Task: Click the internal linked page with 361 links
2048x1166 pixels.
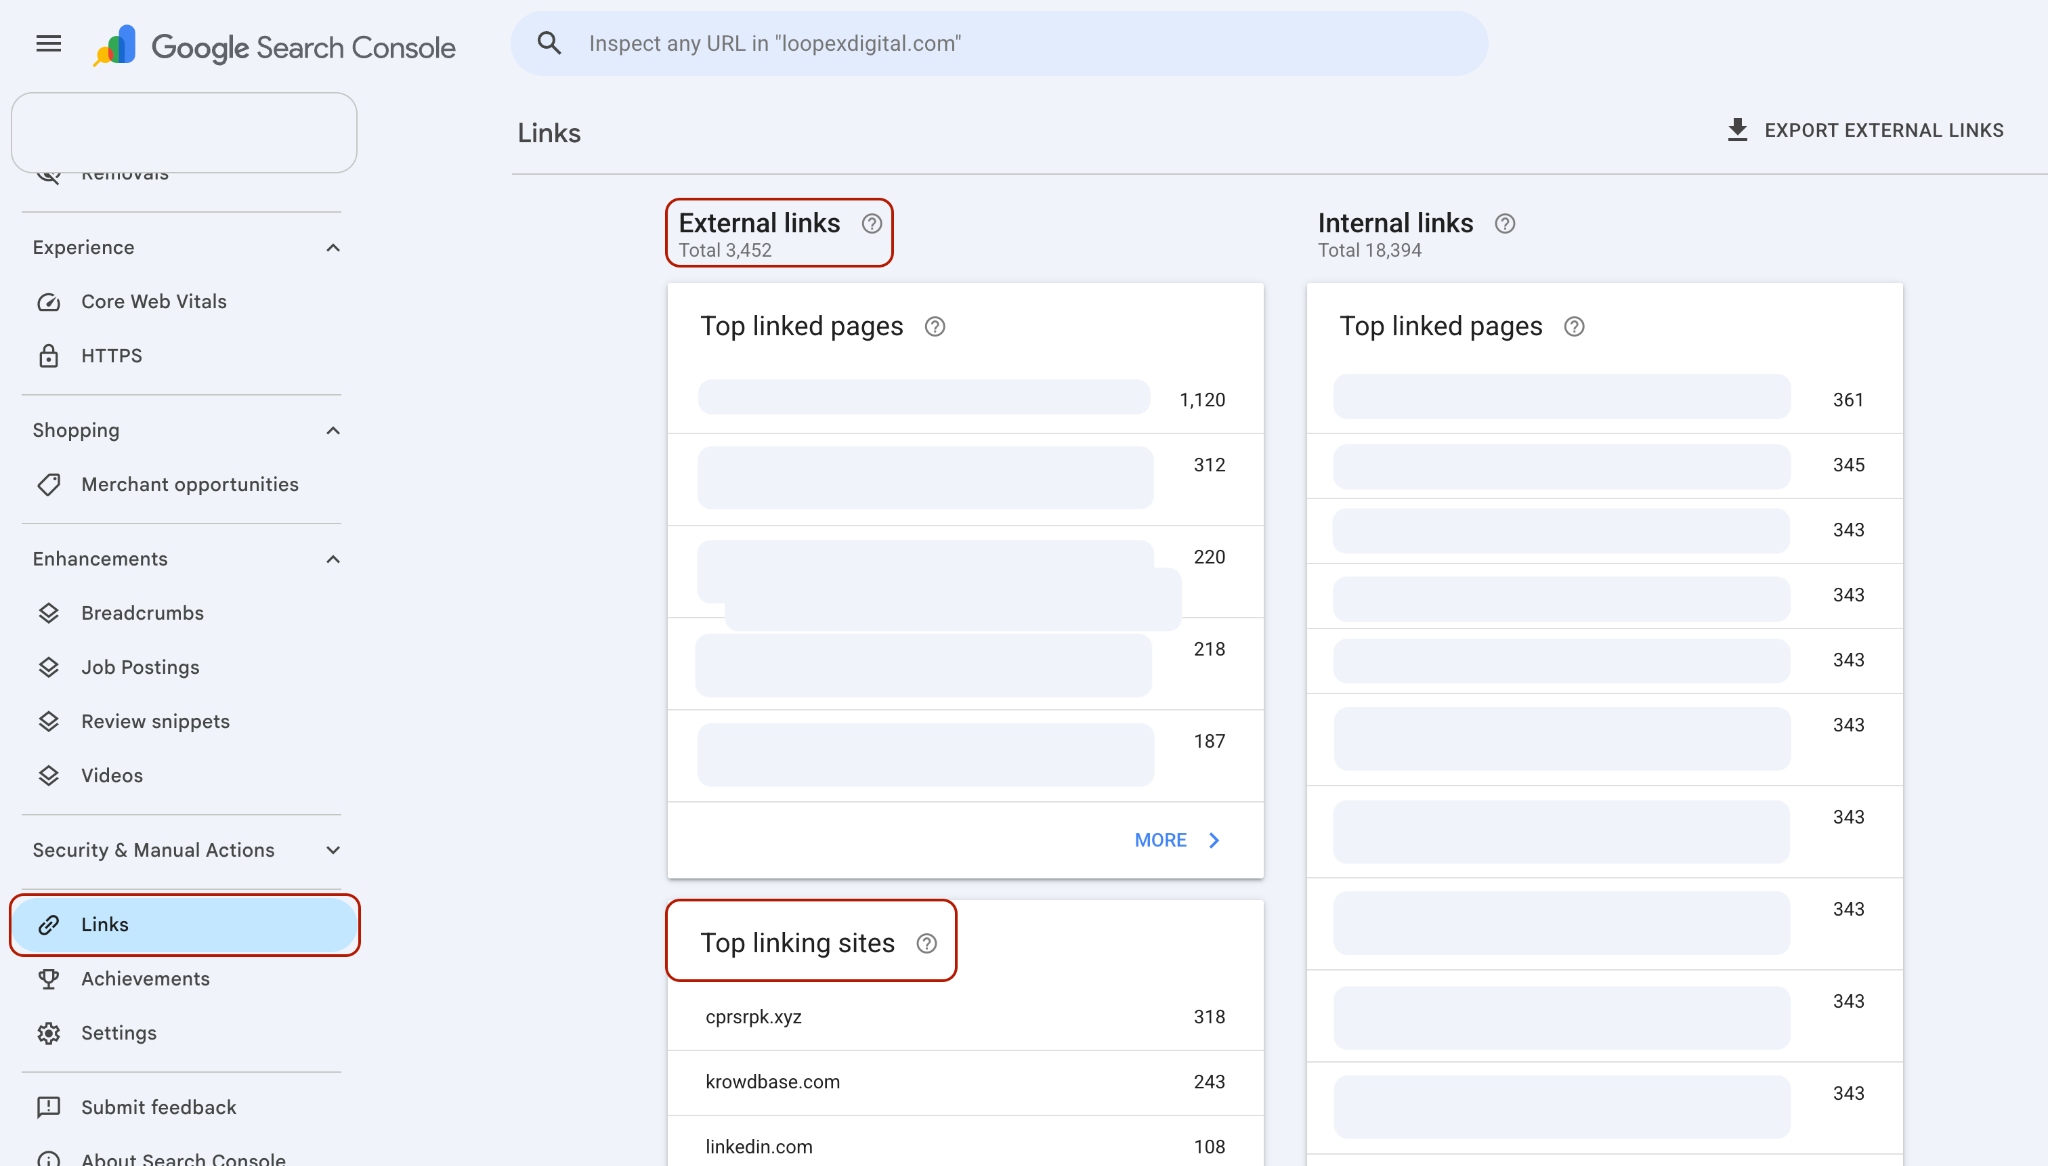Action: click(x=1604, y=399)
